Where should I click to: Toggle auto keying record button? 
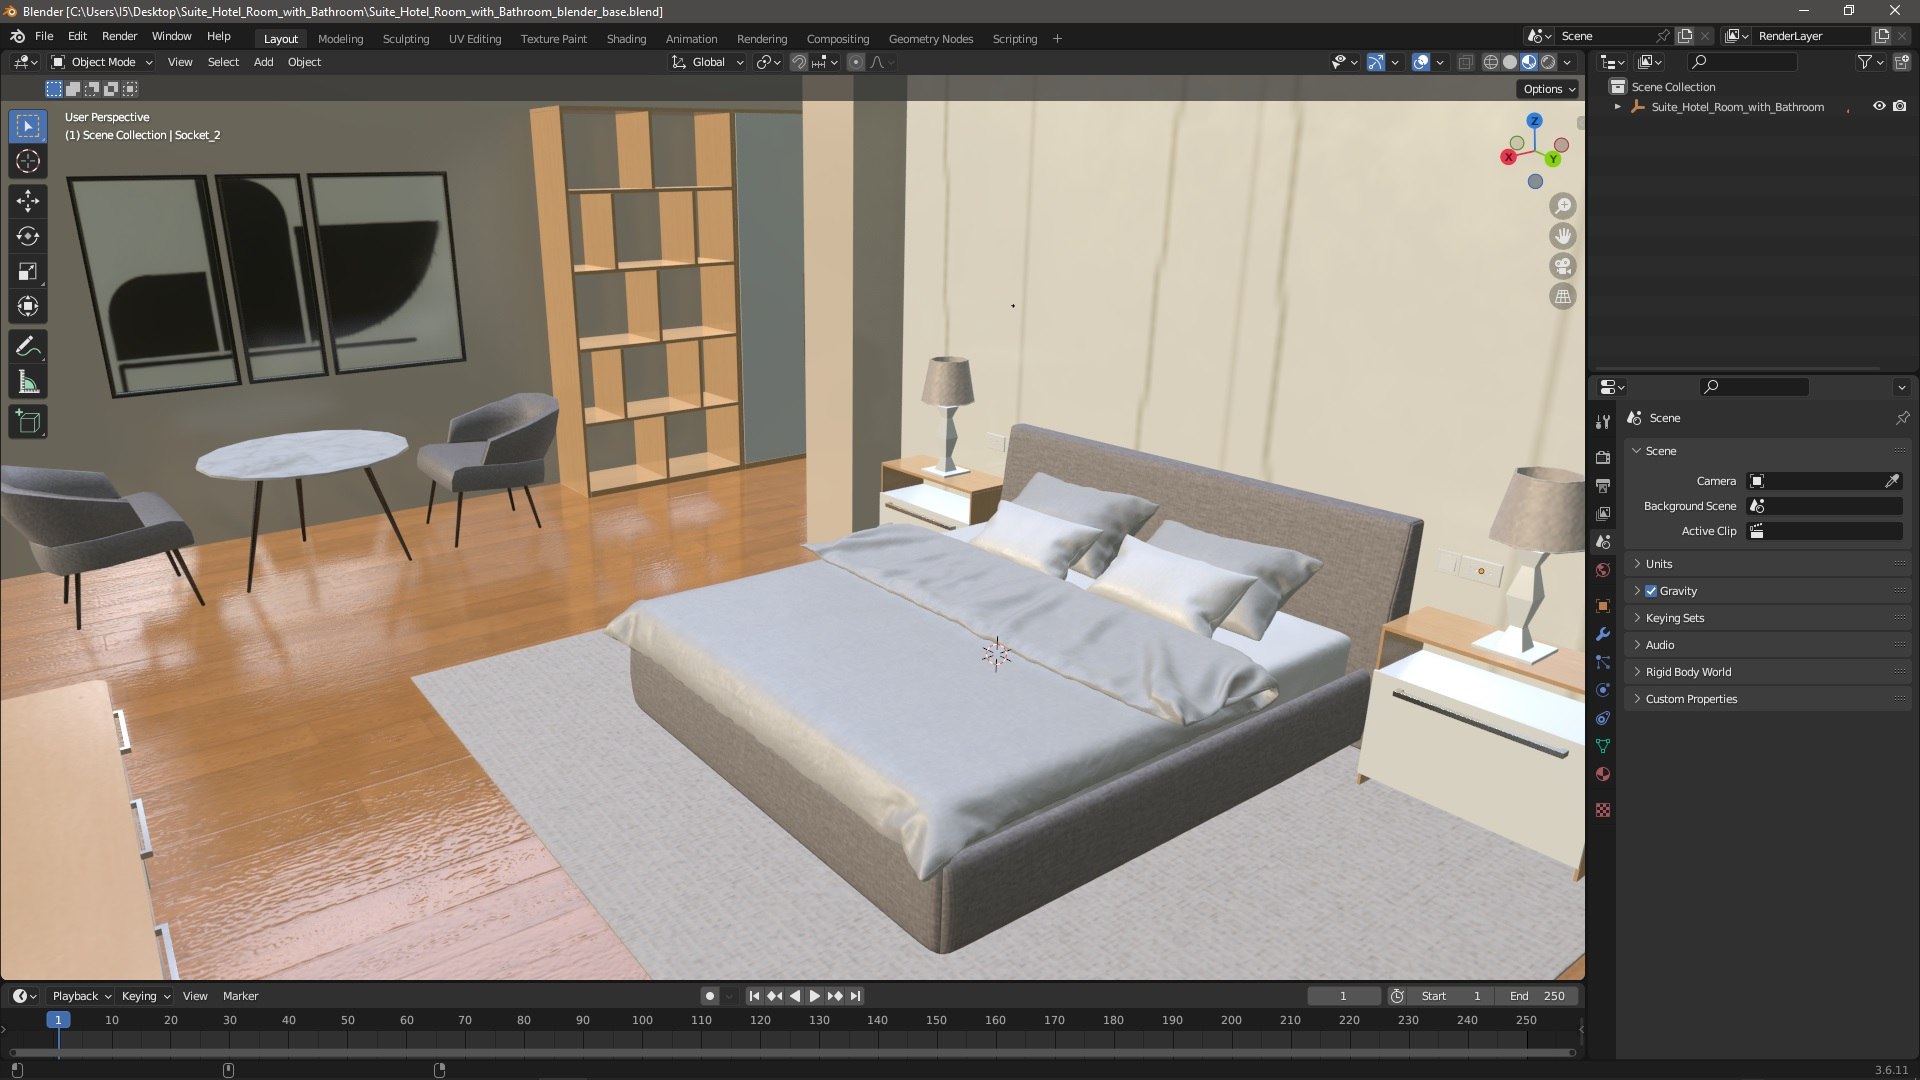710,996
